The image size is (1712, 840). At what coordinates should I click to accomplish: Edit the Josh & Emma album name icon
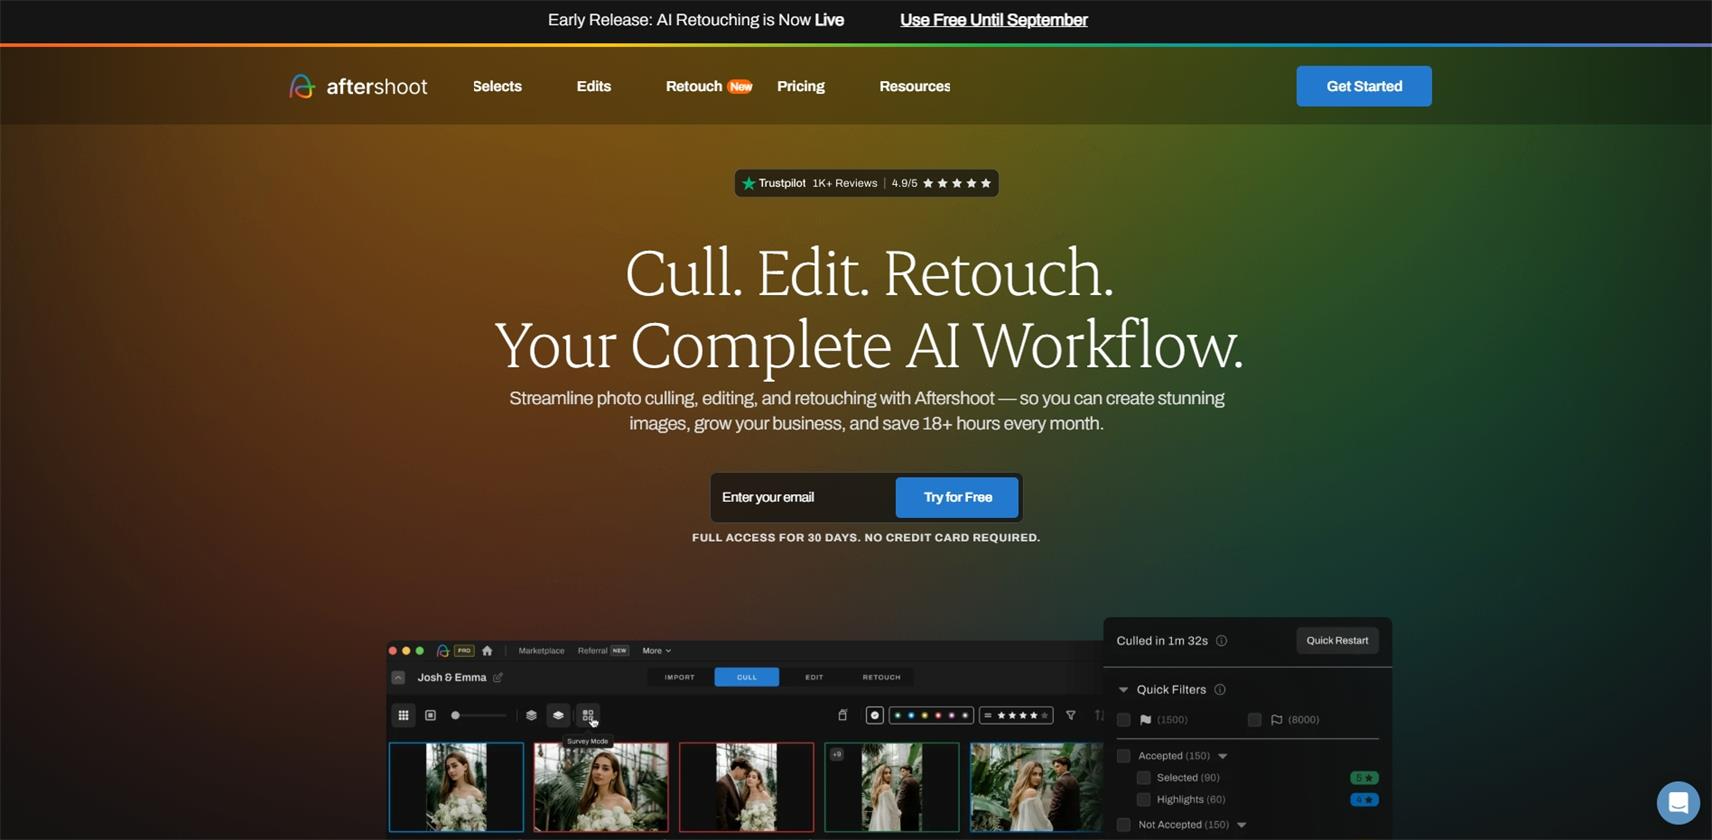click(x=498, y=677)
